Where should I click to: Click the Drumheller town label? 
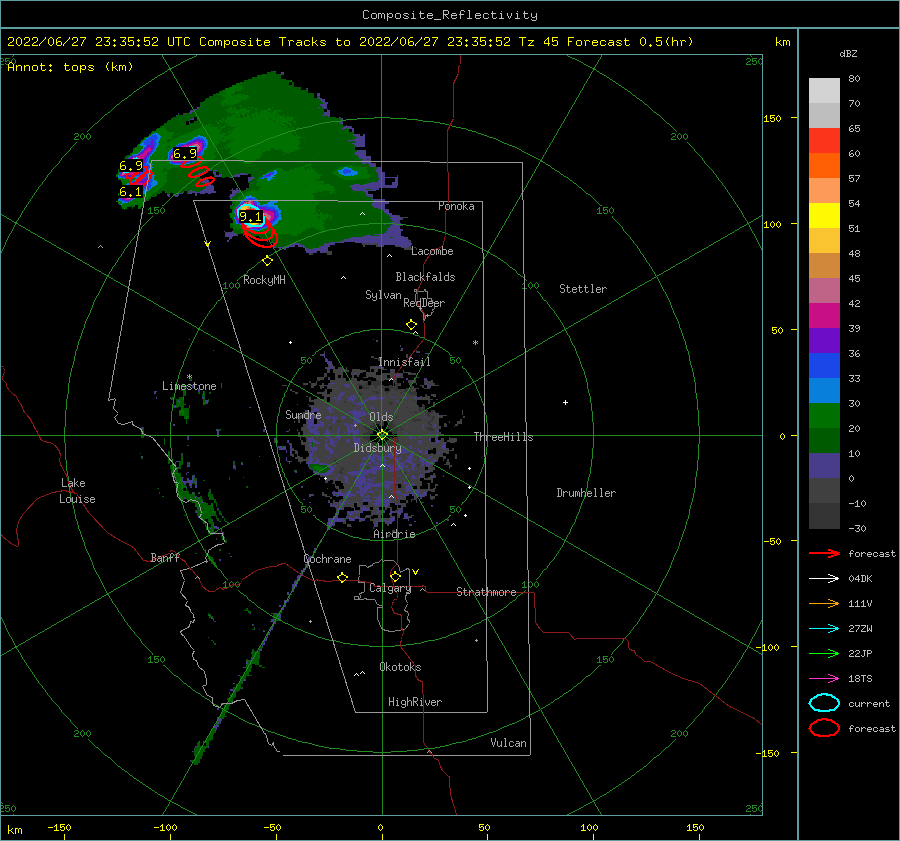(x=586, y=493)
